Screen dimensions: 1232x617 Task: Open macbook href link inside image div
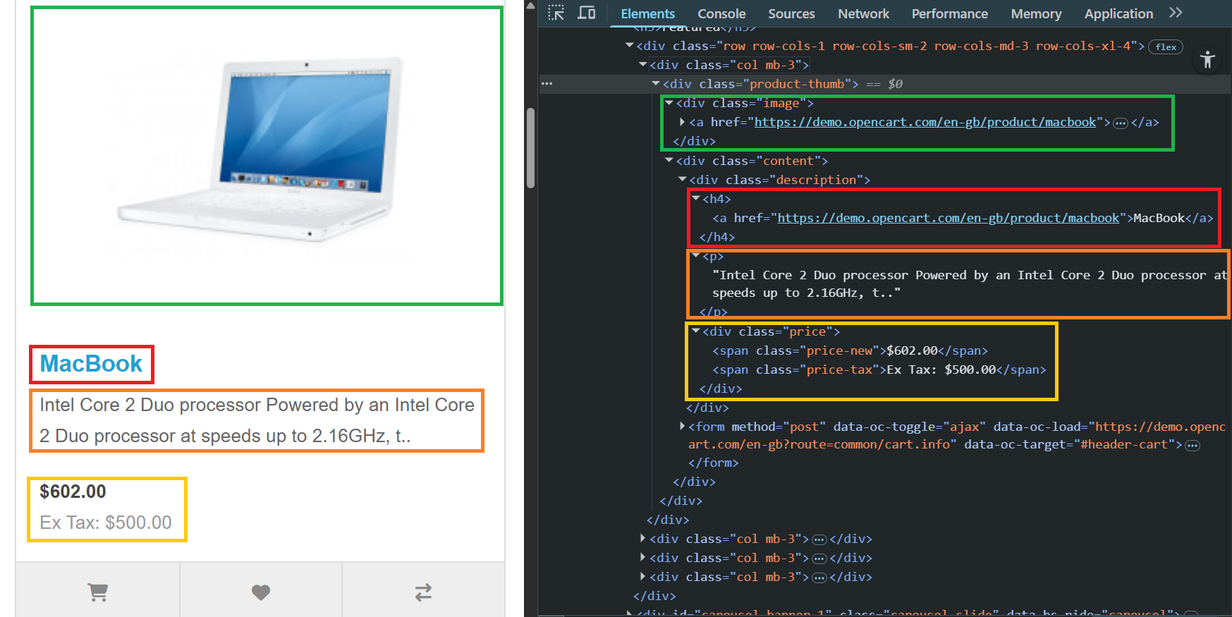point(925,122)
